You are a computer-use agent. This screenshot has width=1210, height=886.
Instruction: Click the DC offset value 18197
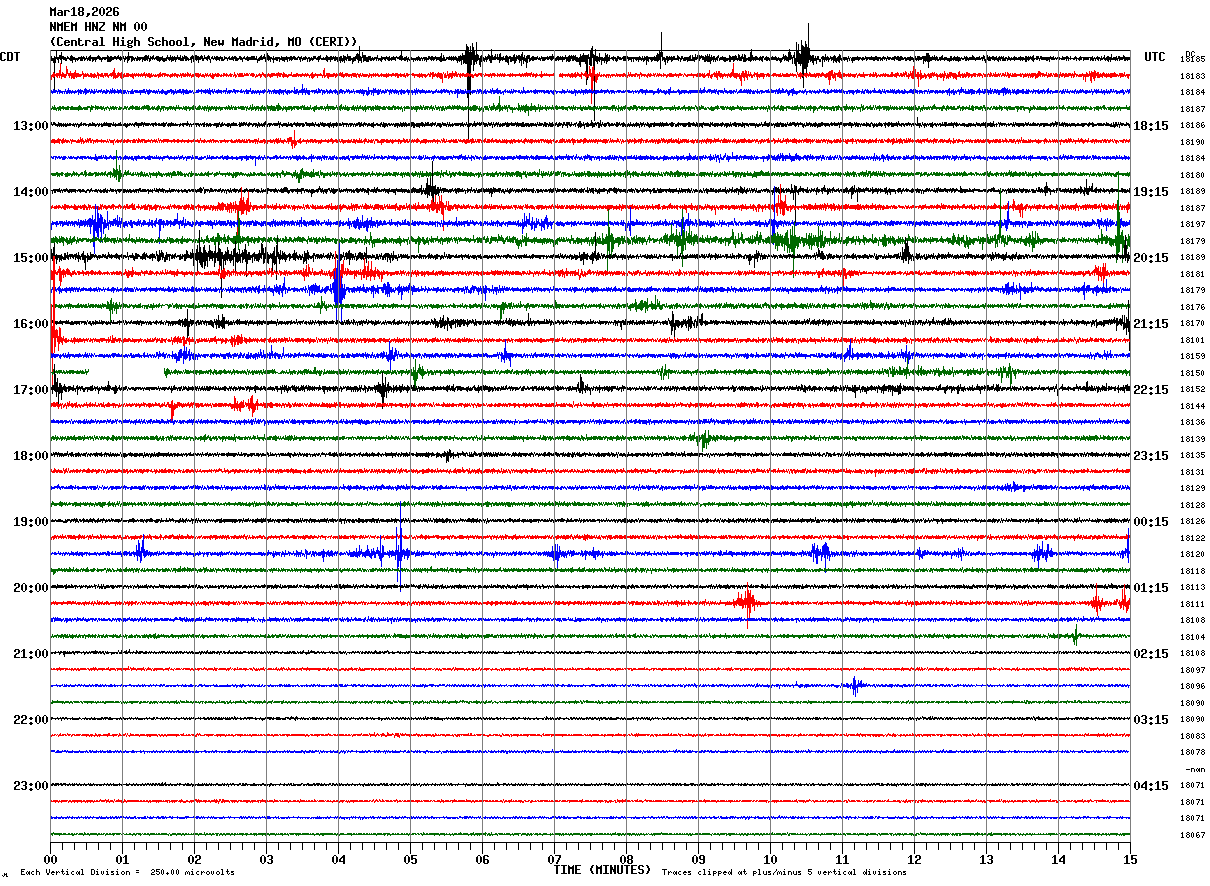coord(1192,224)
